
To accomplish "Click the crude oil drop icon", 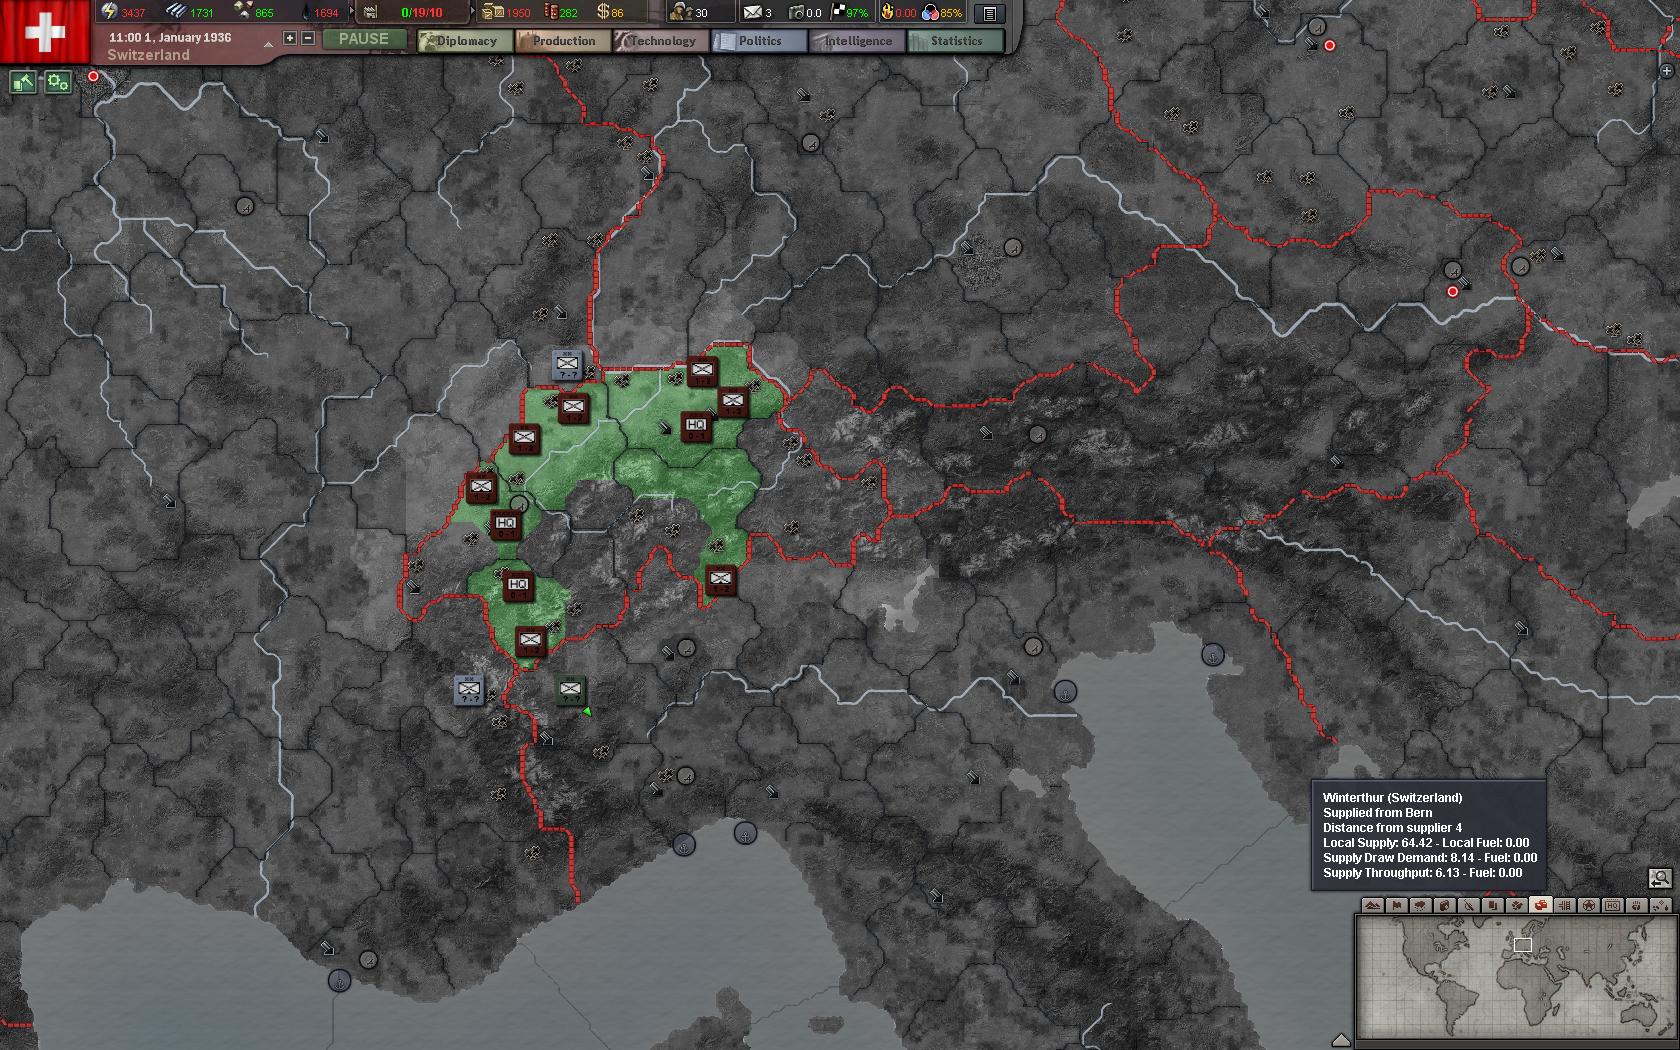I will (305, 12).
